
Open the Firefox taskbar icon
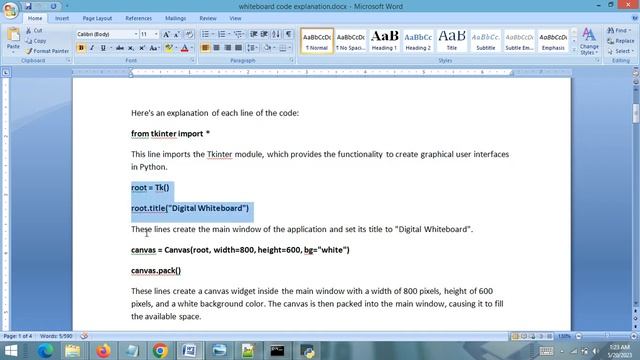point(103,351)
